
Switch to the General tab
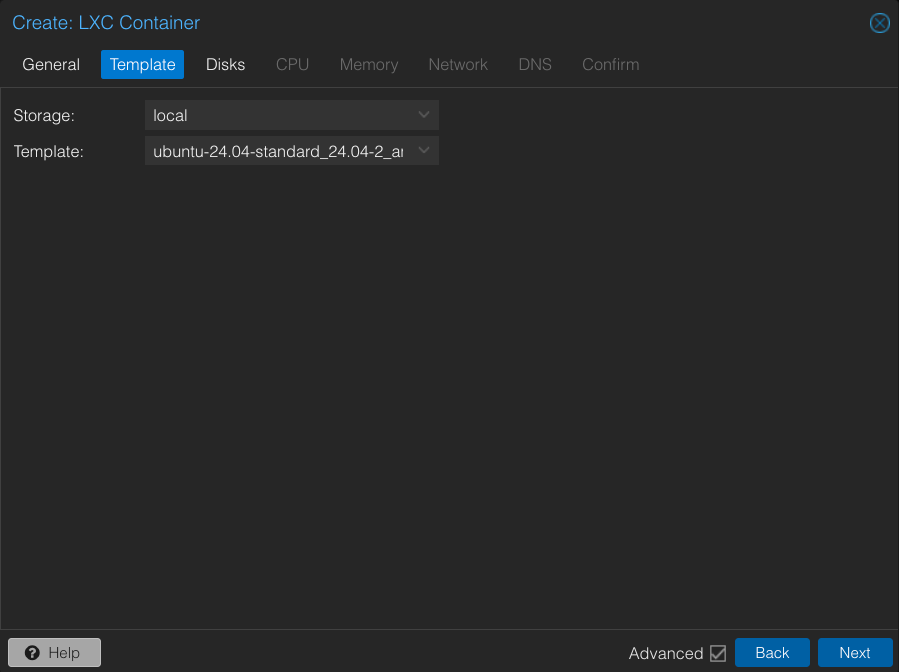point(51,64)
